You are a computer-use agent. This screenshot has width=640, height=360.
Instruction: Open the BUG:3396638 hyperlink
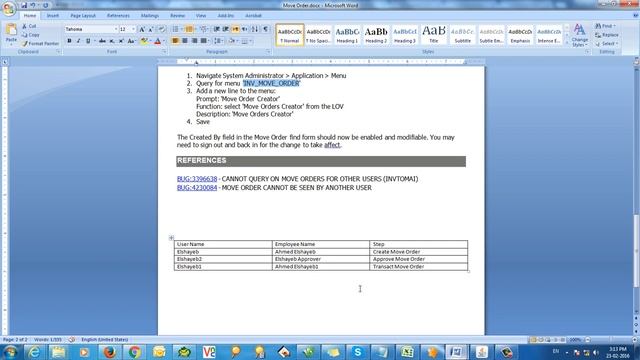[197, 179]
